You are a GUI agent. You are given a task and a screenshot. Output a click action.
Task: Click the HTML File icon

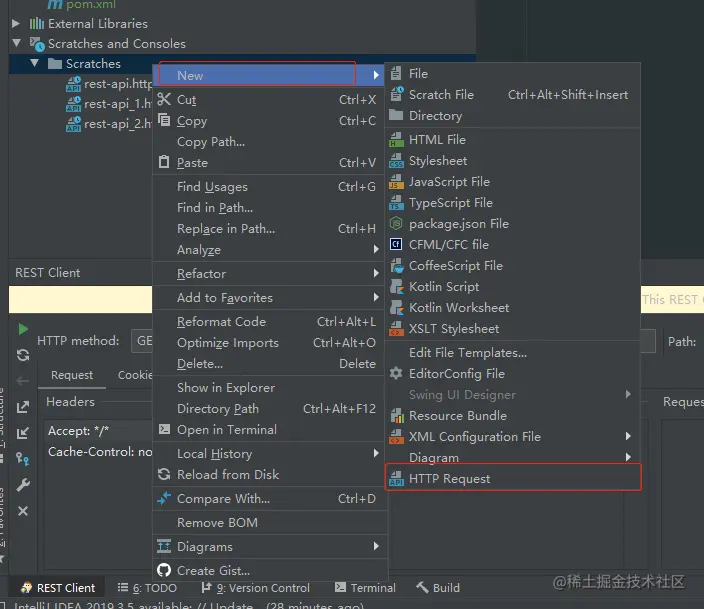coord(396,140)
